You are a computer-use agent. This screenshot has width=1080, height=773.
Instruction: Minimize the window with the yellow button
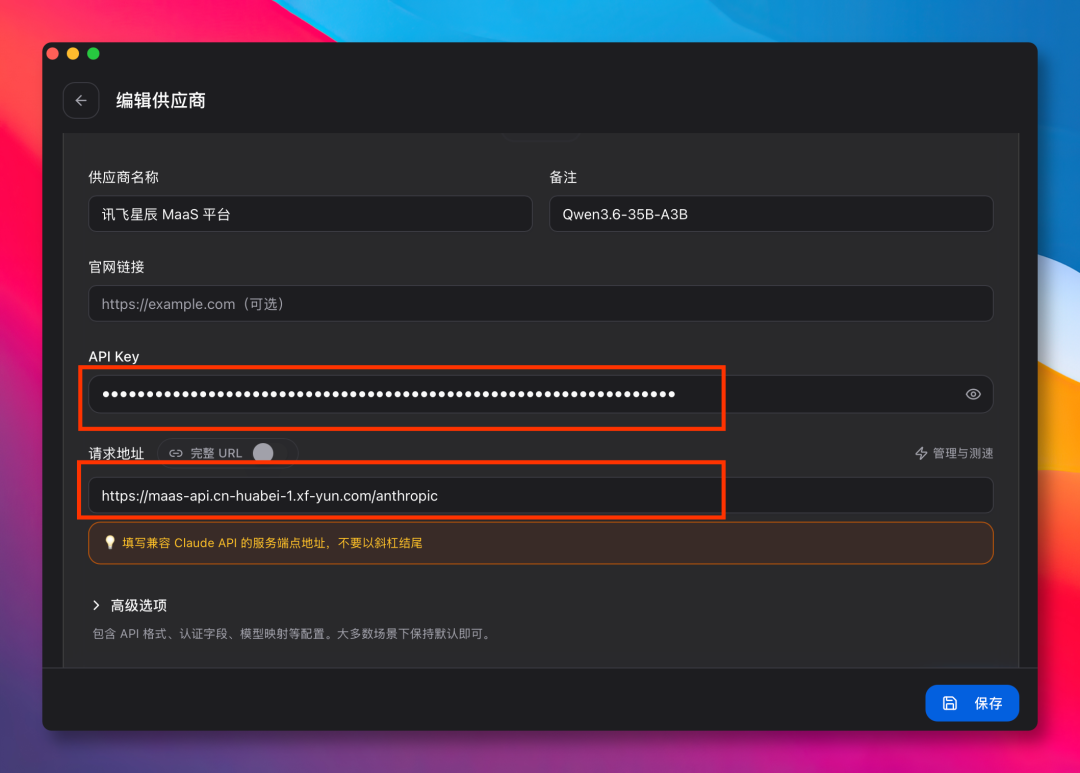(x=73, y=54)
